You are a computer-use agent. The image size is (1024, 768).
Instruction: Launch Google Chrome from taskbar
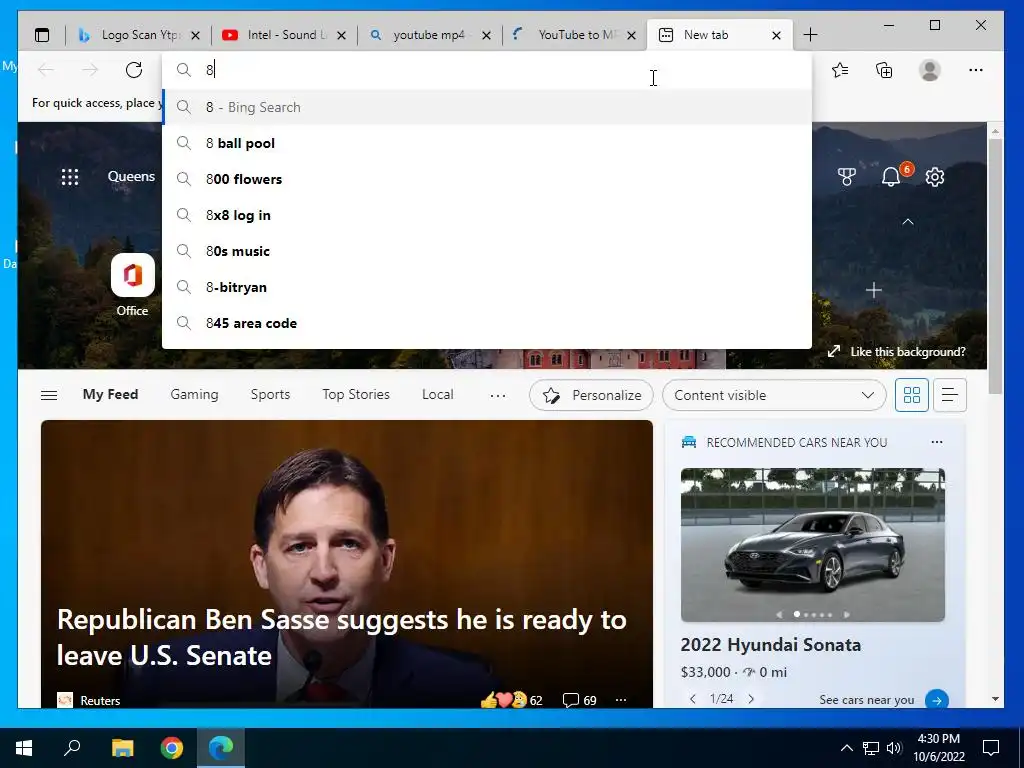click(172, 748)
